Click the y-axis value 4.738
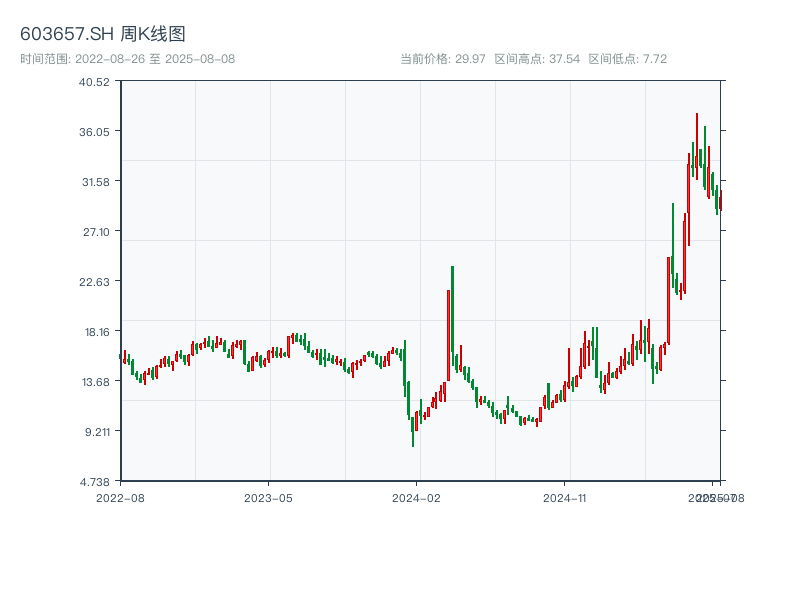The image size is (800, 600). 95,482
